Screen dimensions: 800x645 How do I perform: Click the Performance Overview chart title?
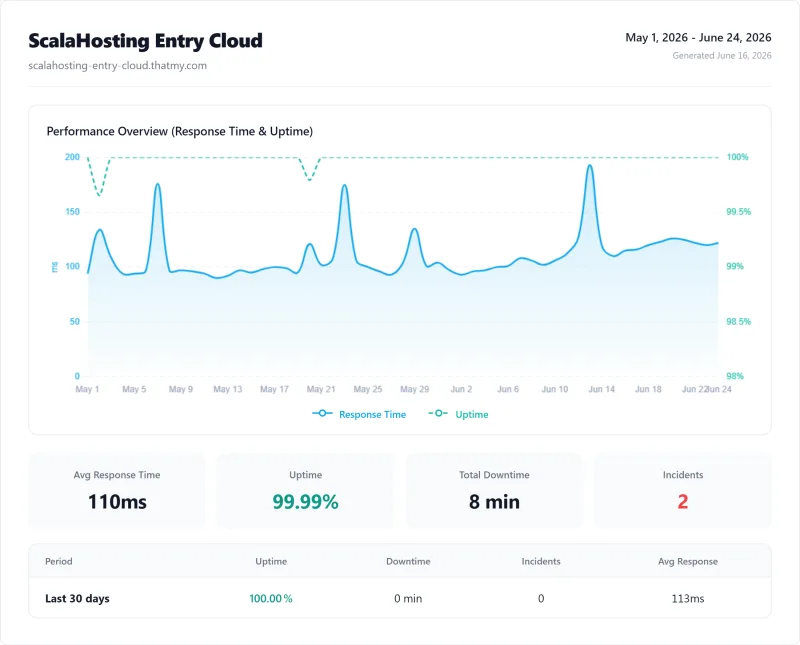[180, 131]
